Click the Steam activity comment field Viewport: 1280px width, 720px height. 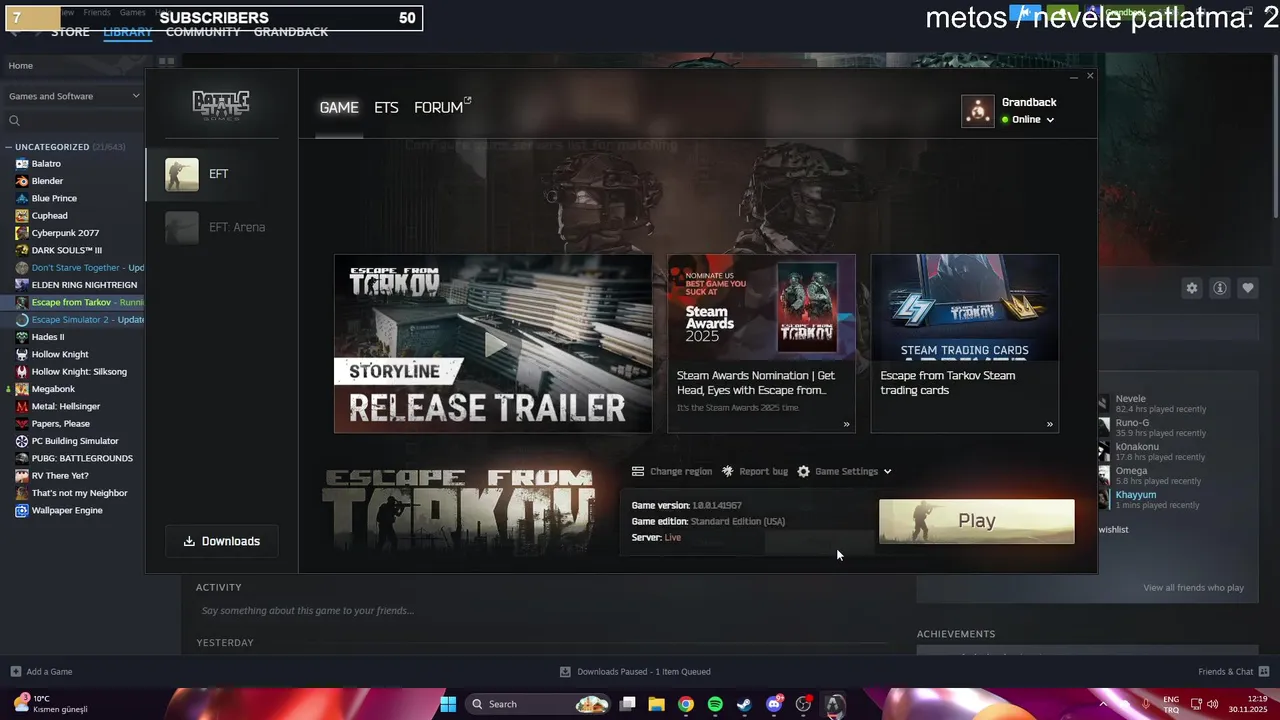pyautogui.click(x=540, y=611)
